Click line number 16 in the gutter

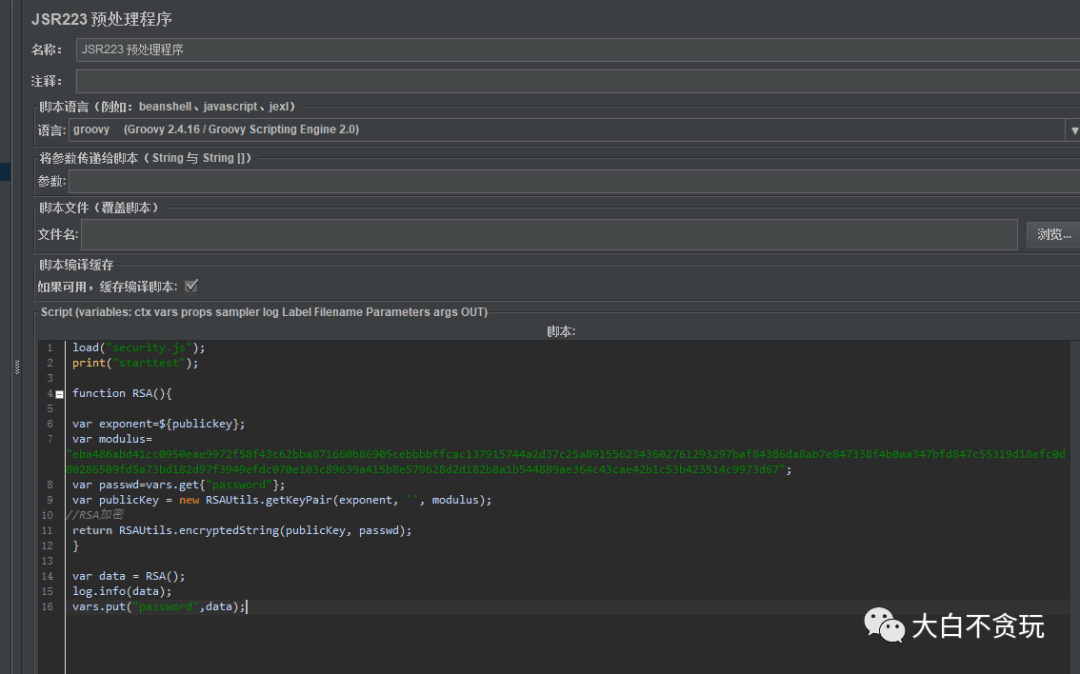[x=47, y=607]
